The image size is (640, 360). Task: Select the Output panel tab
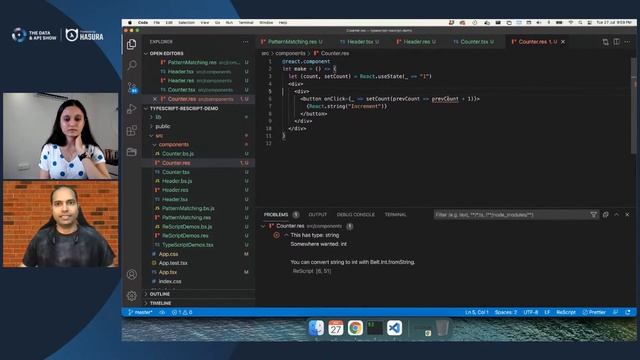(x=318, y=215)
